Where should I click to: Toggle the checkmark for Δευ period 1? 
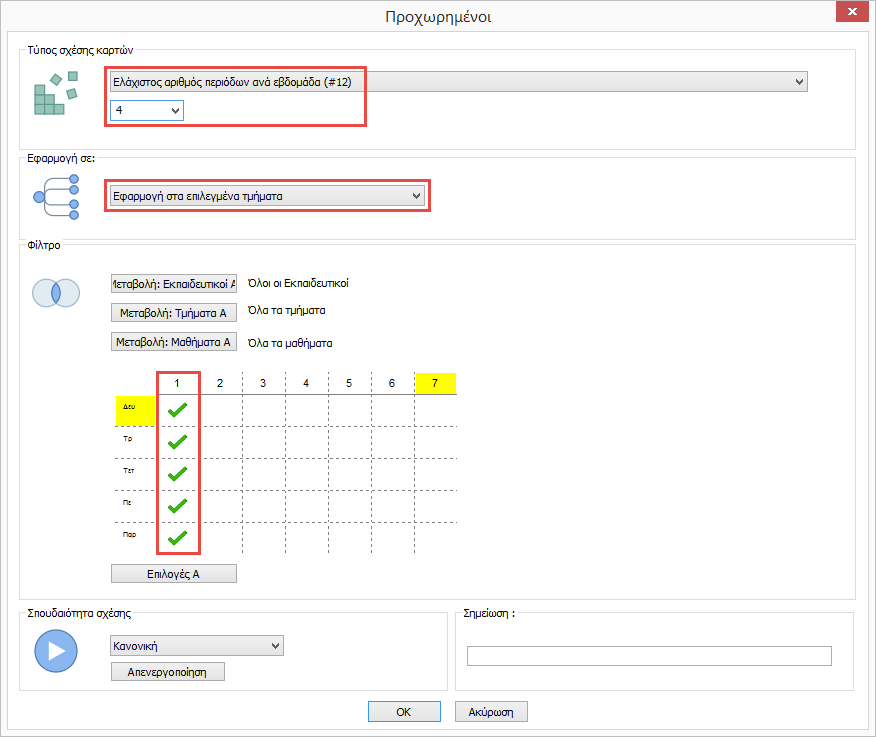[x=178, y=410]
